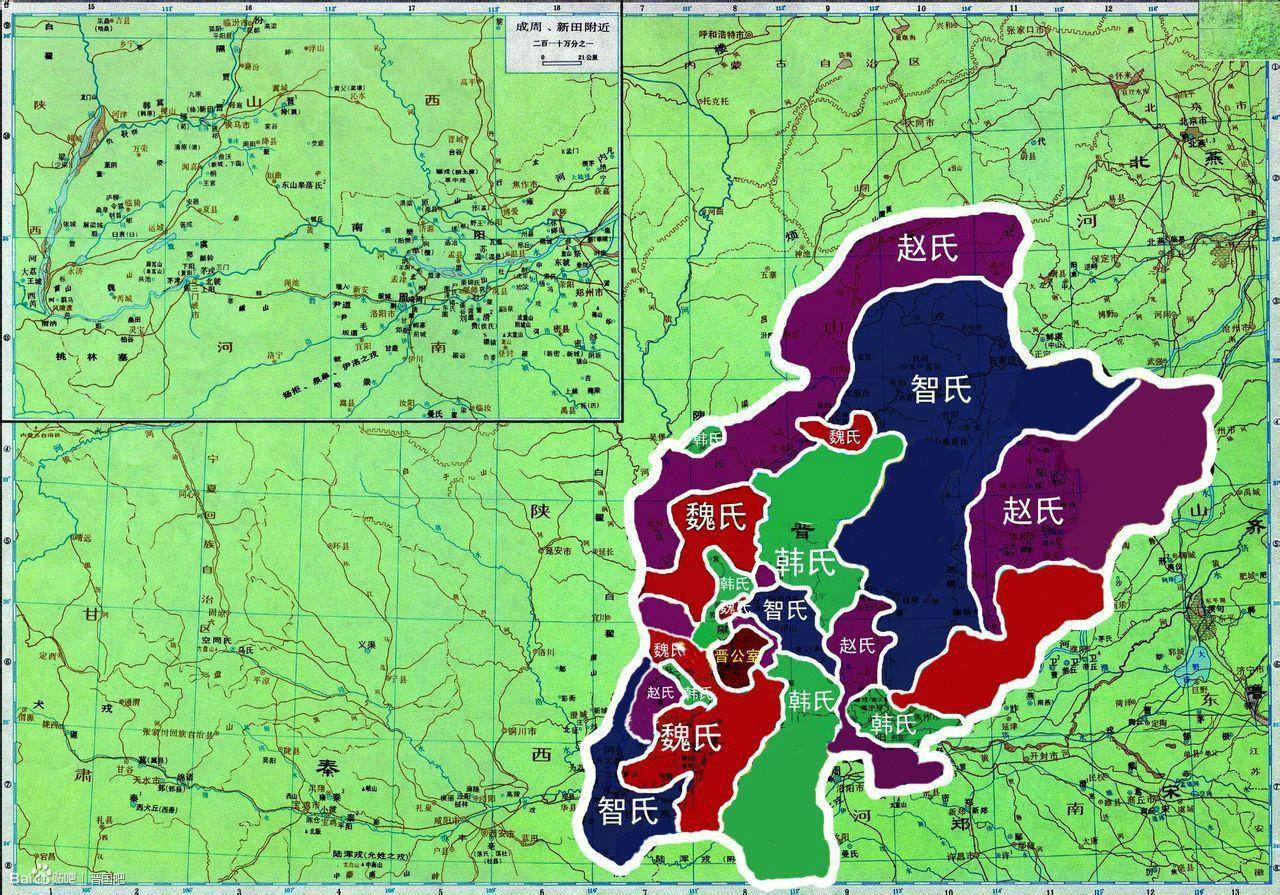
Task: Click the largest 智氏 label in the big navy region
Action: point(941,389)
